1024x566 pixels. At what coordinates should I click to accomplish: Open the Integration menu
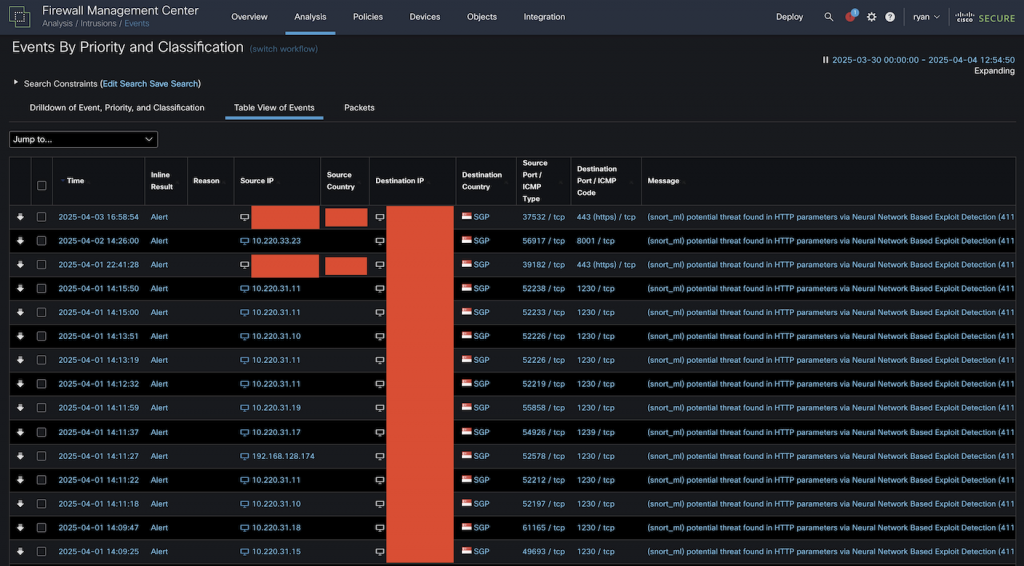[544, 17]
